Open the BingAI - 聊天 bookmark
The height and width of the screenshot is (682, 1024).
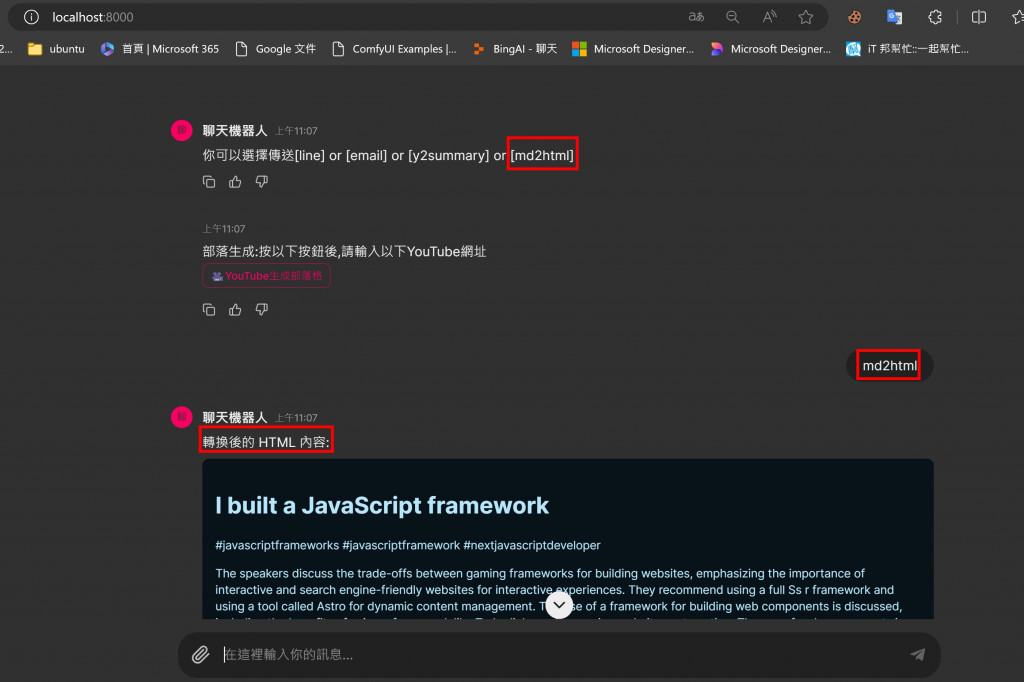point(515,49)
